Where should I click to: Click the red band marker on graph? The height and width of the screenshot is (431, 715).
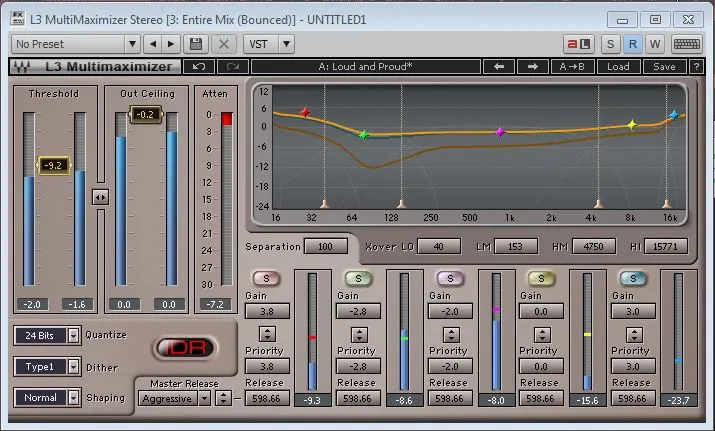(x=306, y=112)
